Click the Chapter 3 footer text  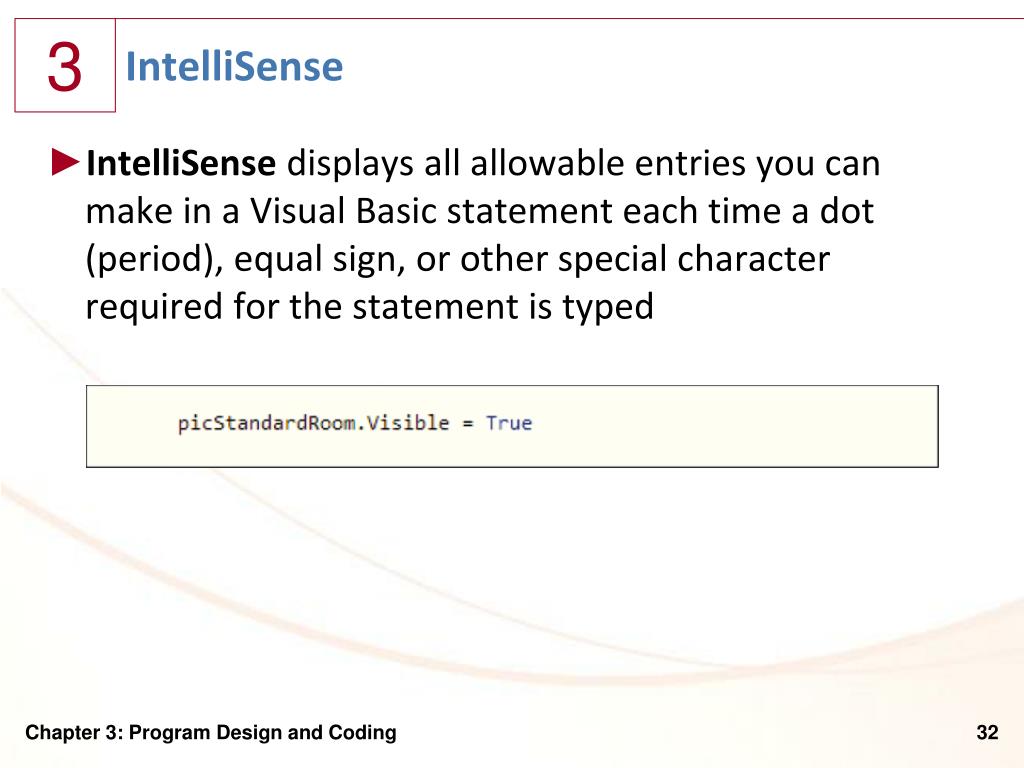pos(211,733)
